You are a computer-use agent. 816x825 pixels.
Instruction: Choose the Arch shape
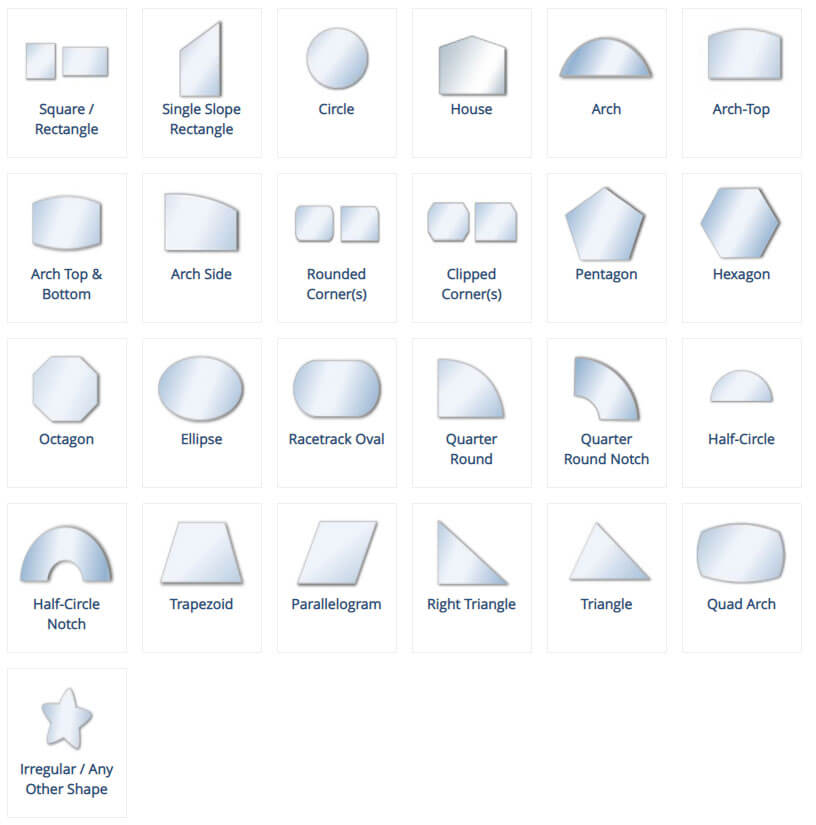pos(606,58)
